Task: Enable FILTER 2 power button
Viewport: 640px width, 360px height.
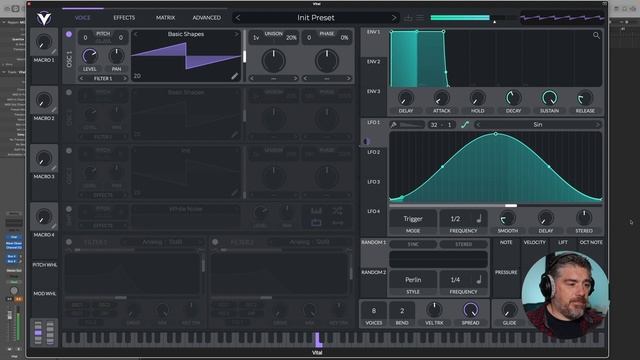Action: pyautogui.click(x=215, y=242)
